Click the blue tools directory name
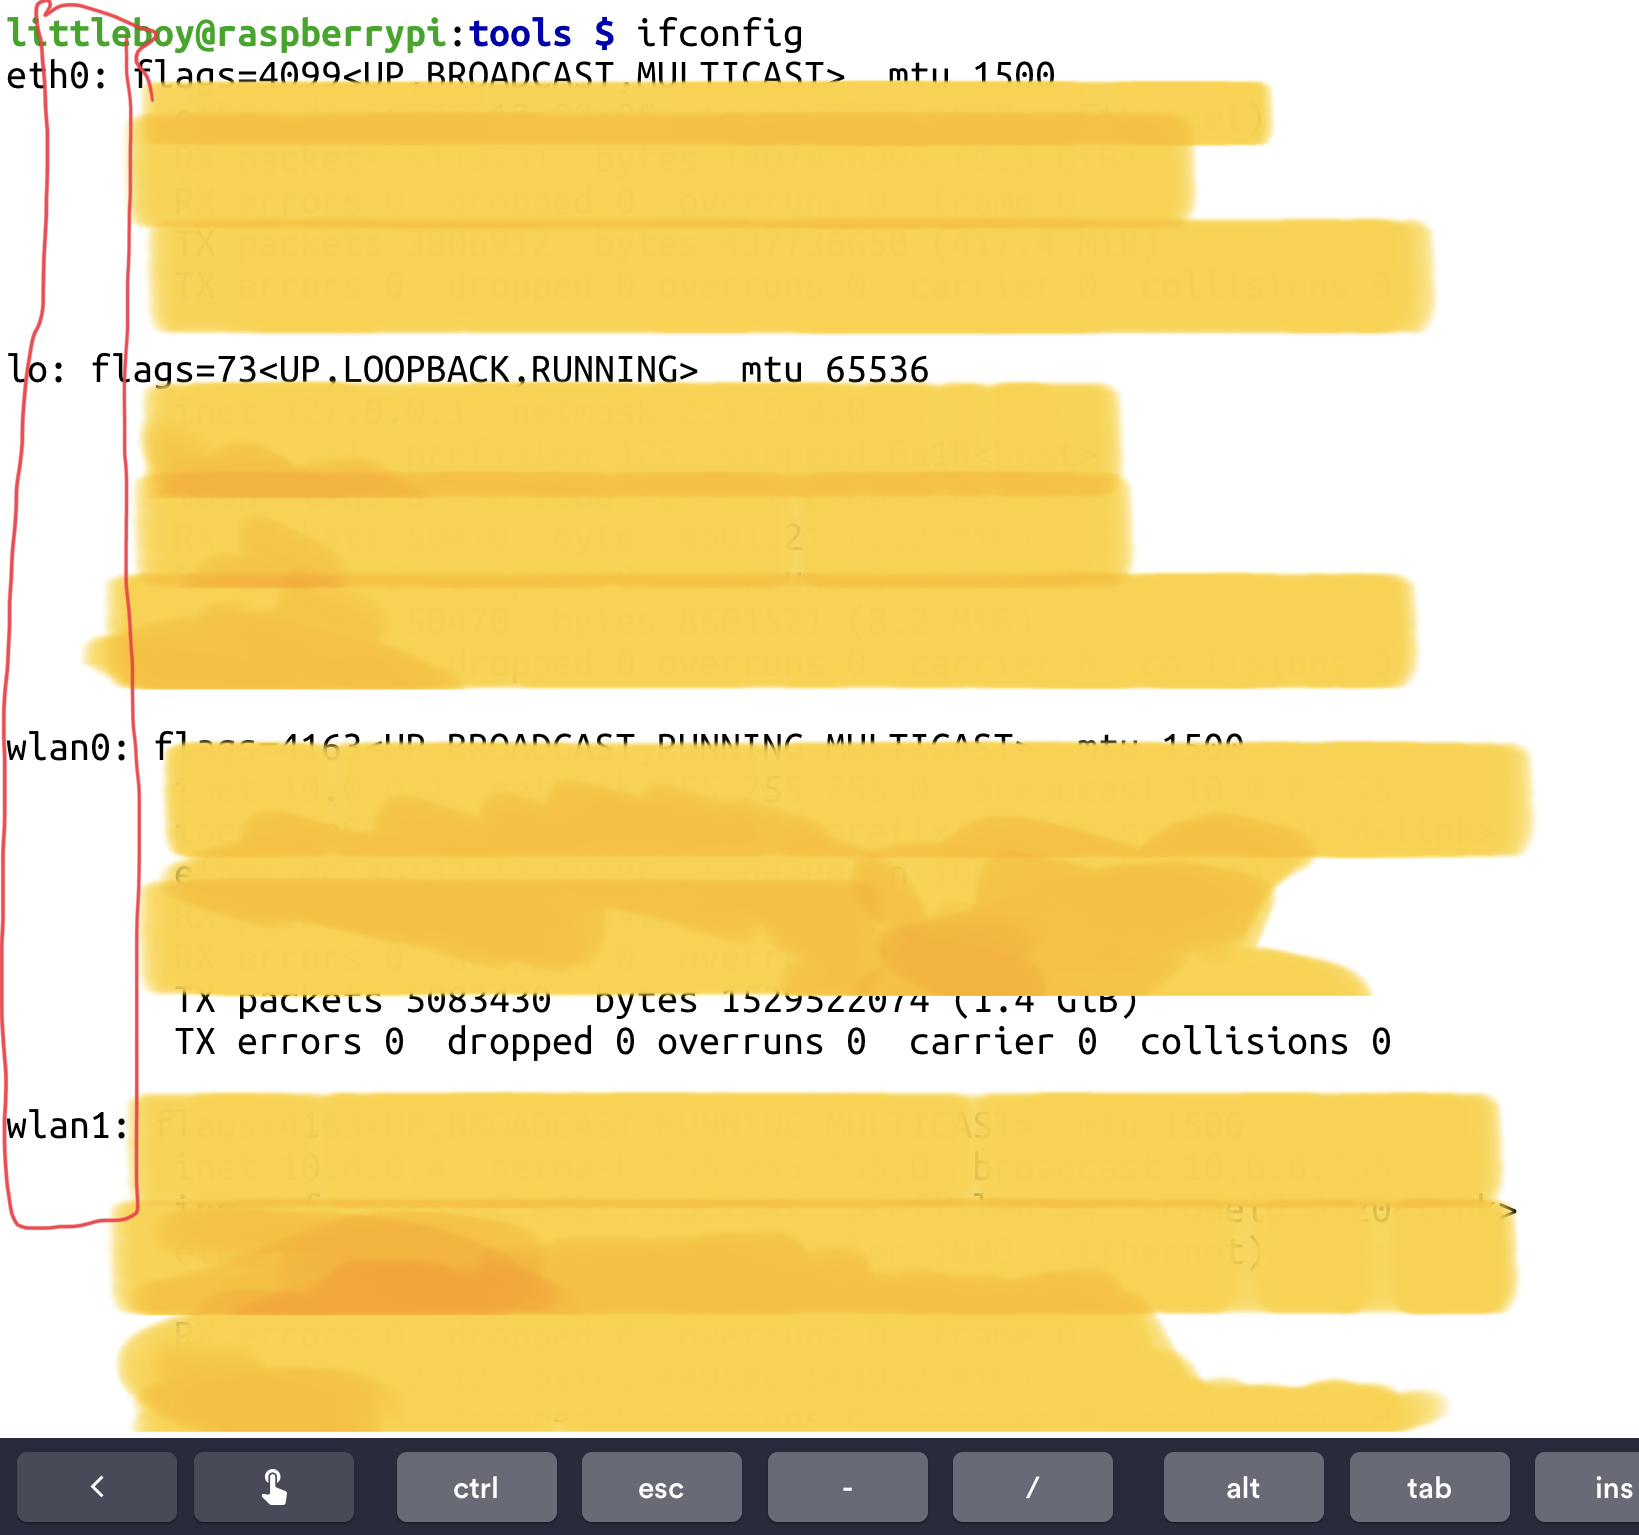This screenshot has height=1535, width=1639. [520, 33]
